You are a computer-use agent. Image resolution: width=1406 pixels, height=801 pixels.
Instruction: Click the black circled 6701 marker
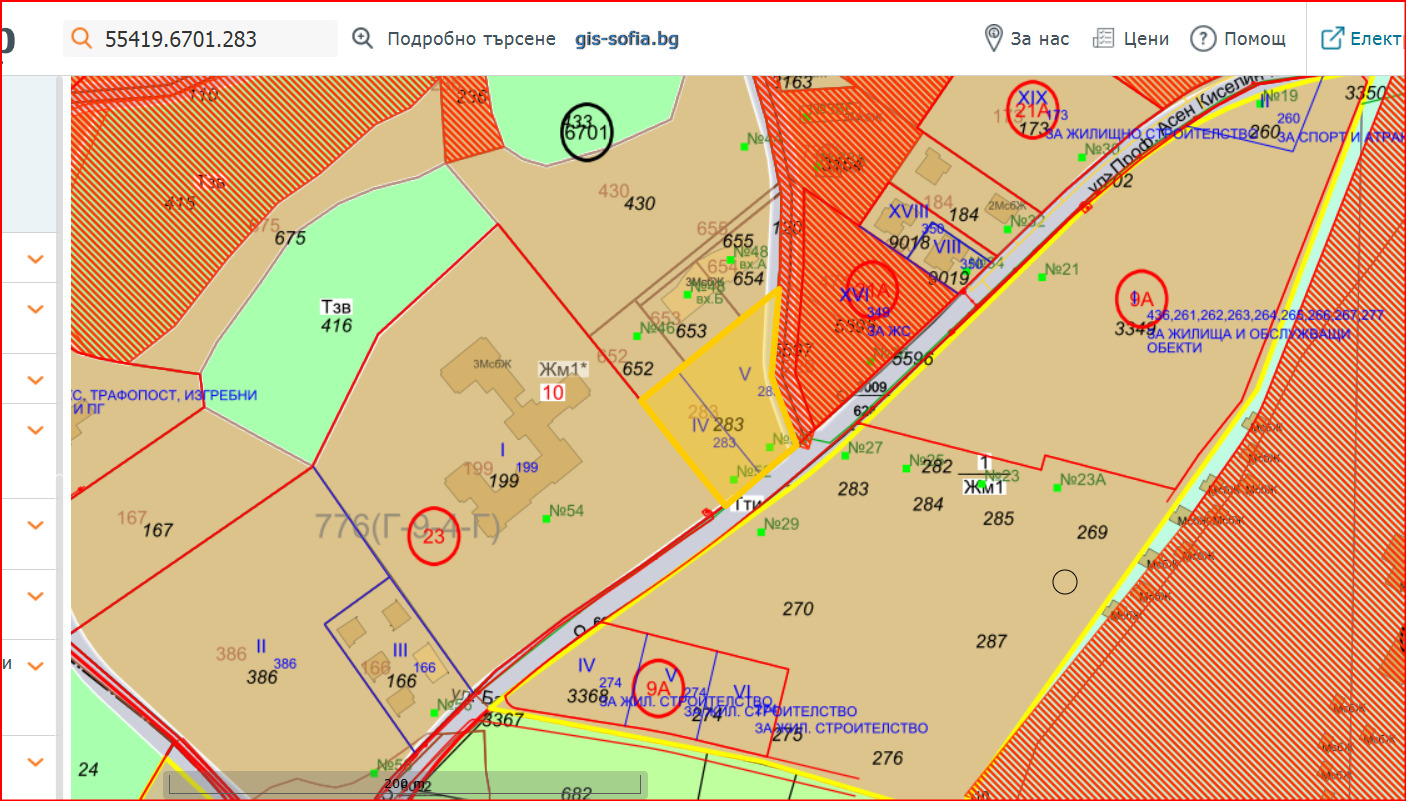pyautogui.click(x=586, y=132)
